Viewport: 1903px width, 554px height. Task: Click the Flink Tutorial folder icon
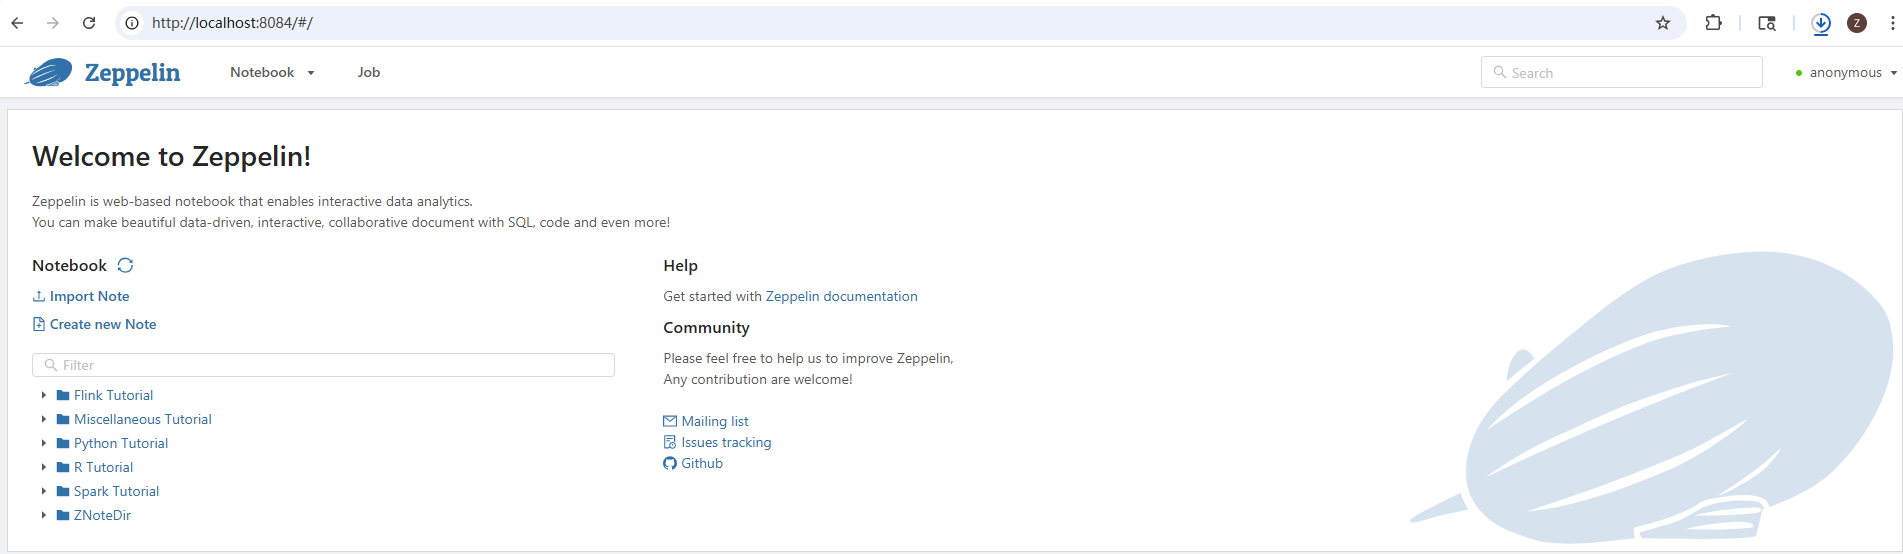63,395
